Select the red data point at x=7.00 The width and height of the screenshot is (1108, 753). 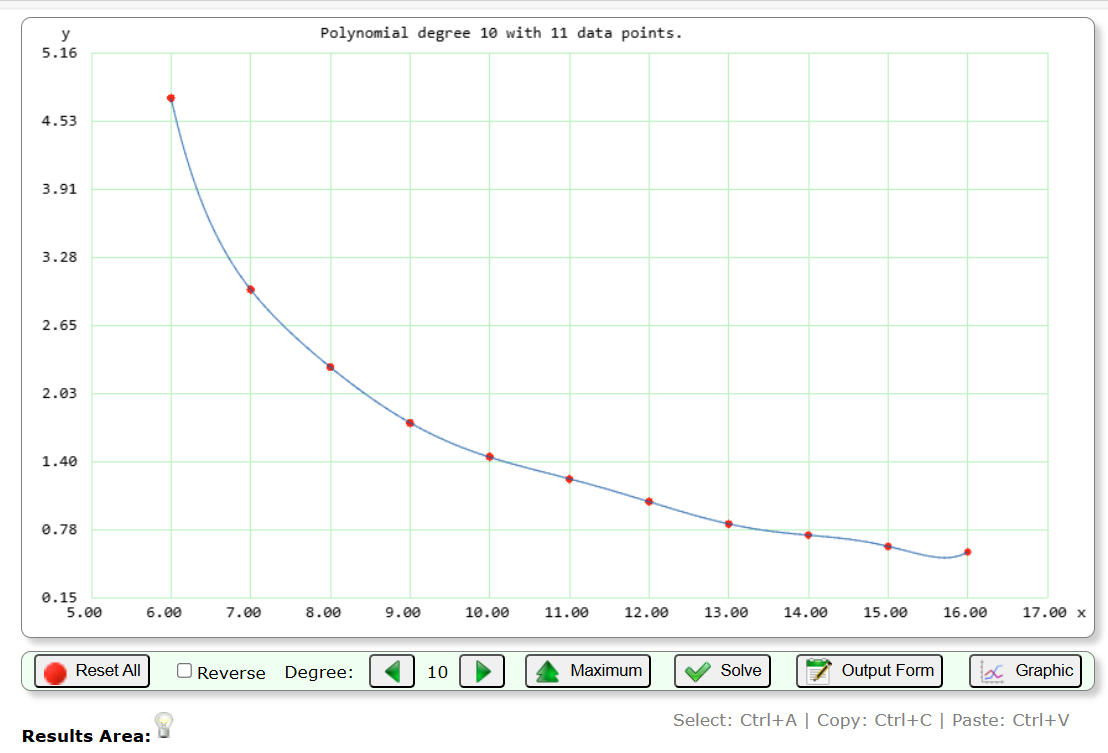coord(251,290)
